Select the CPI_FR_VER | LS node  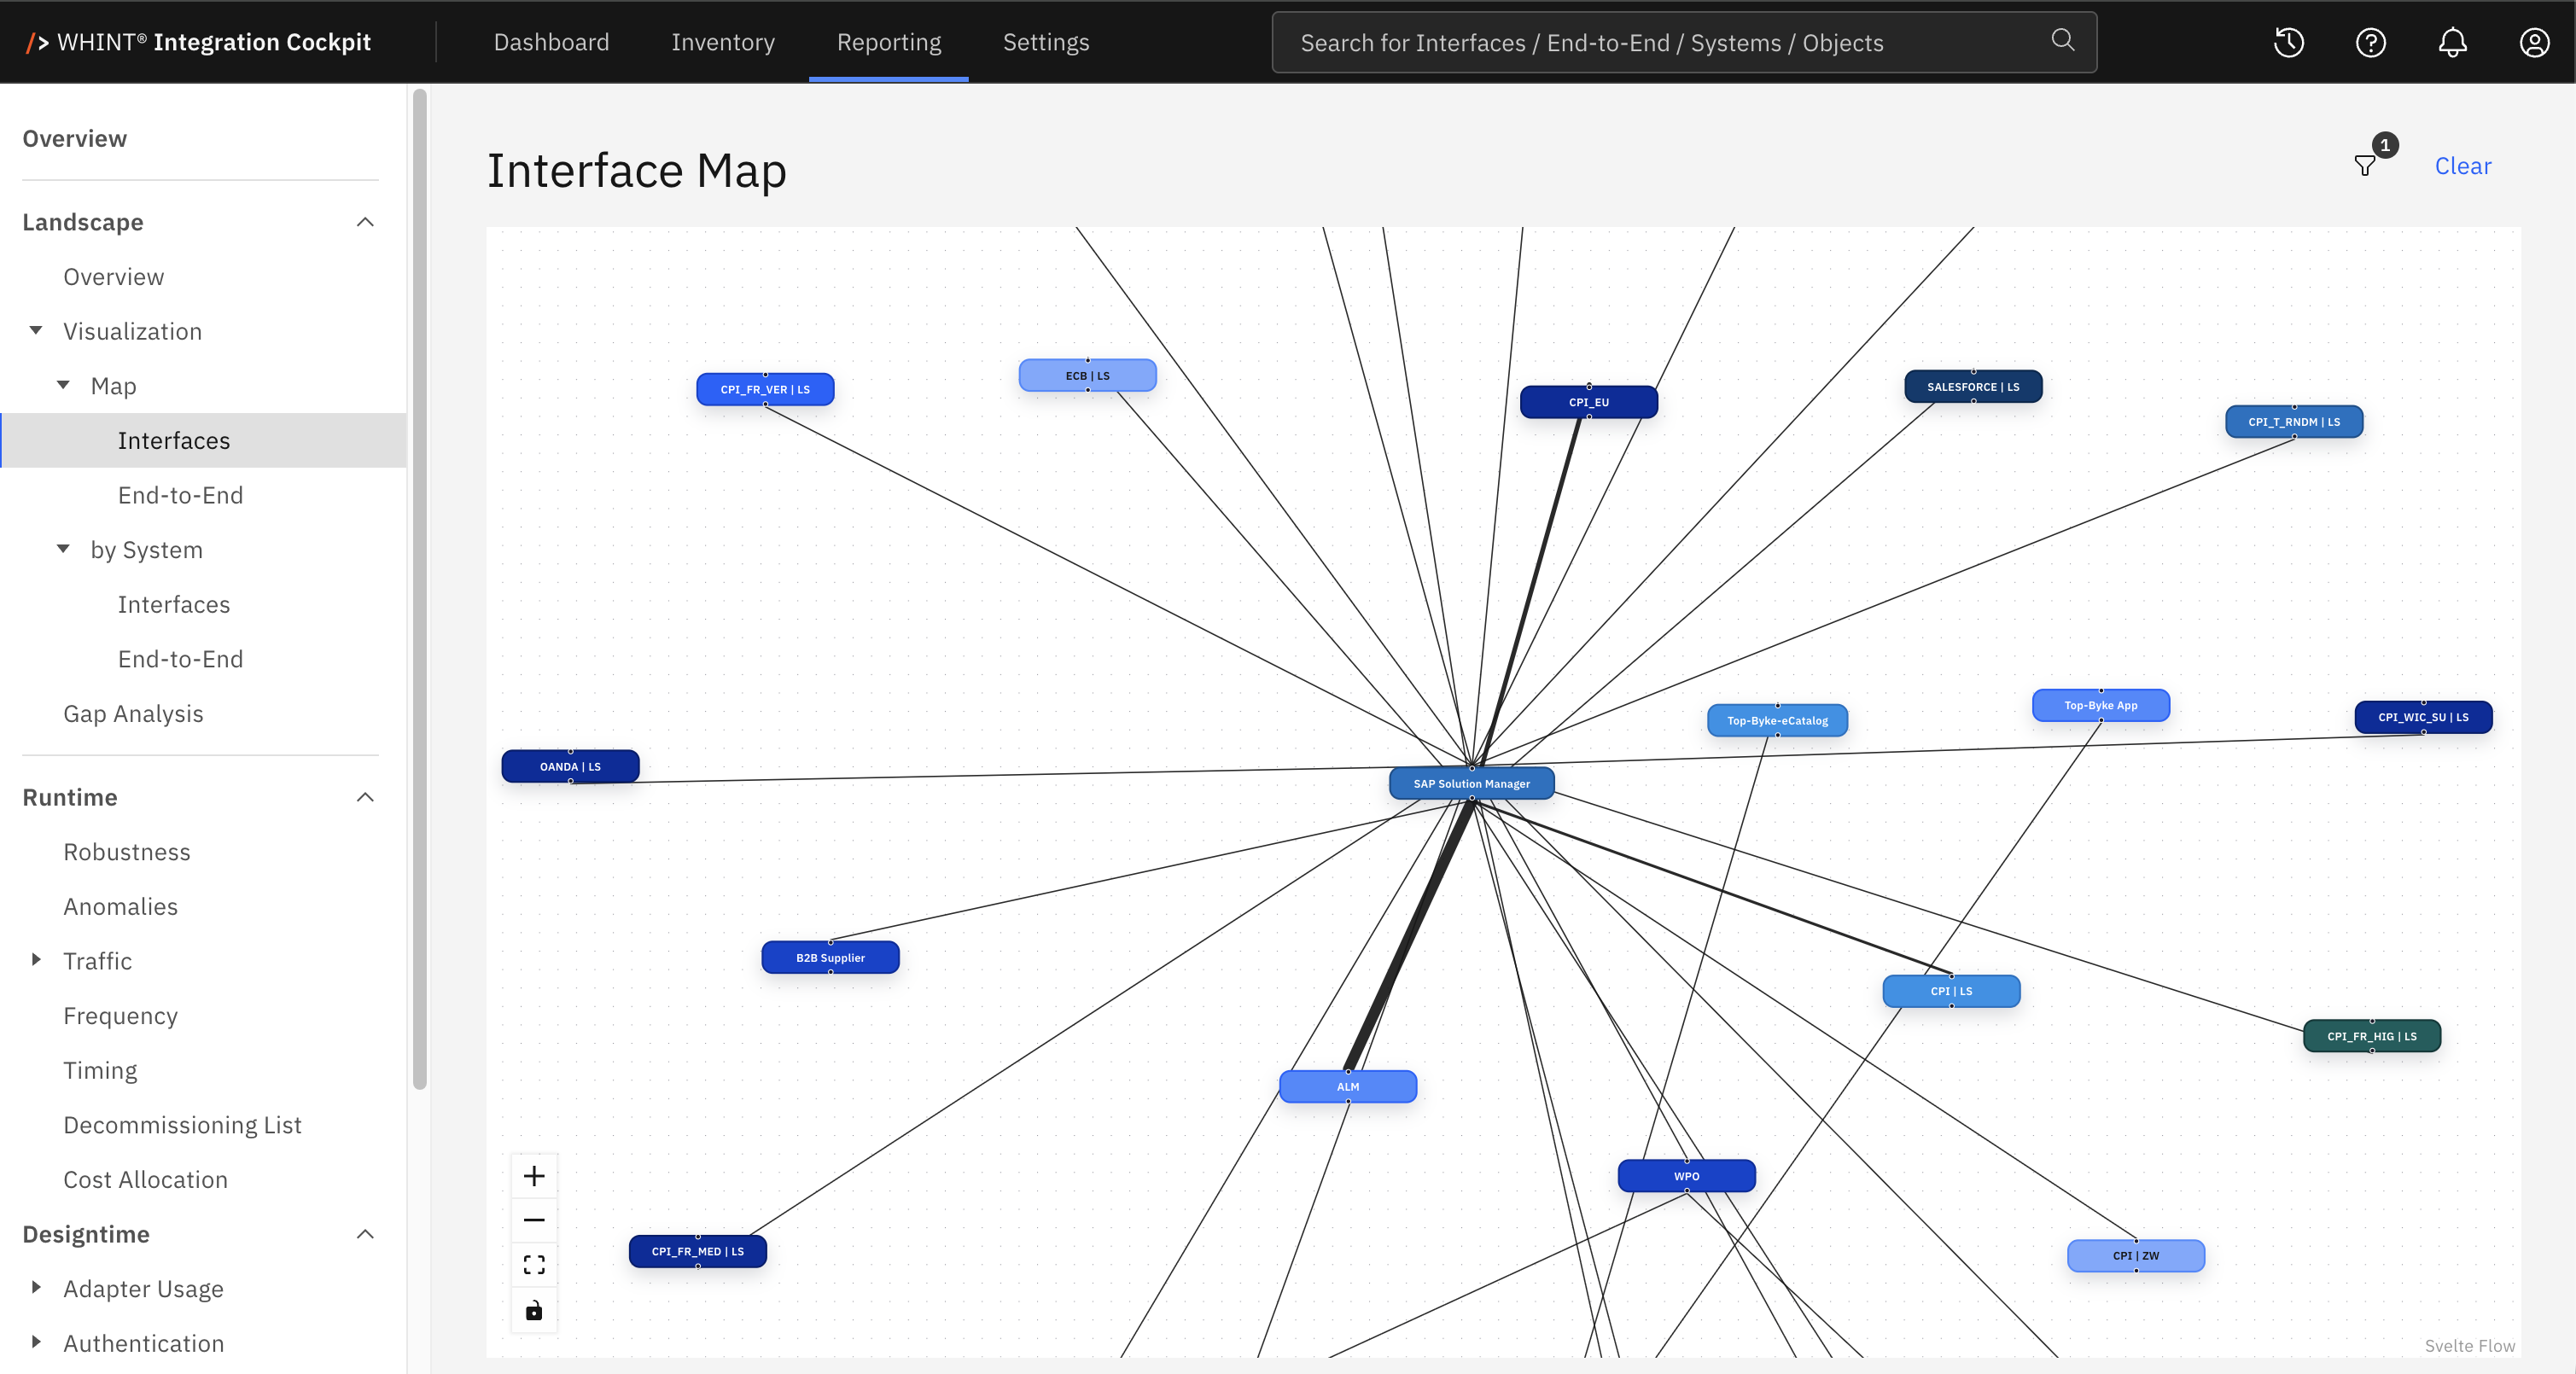click(765, 389)
